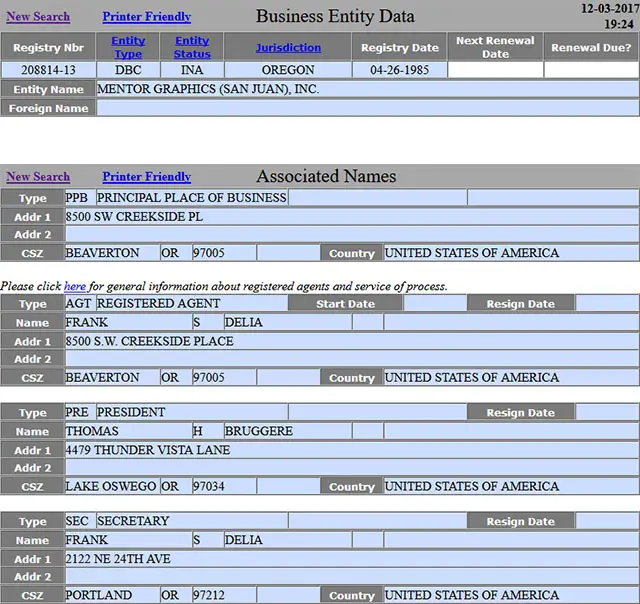Click the PRINCIPAL PLACE OF BUSINESS text

[x=191, y=198]
